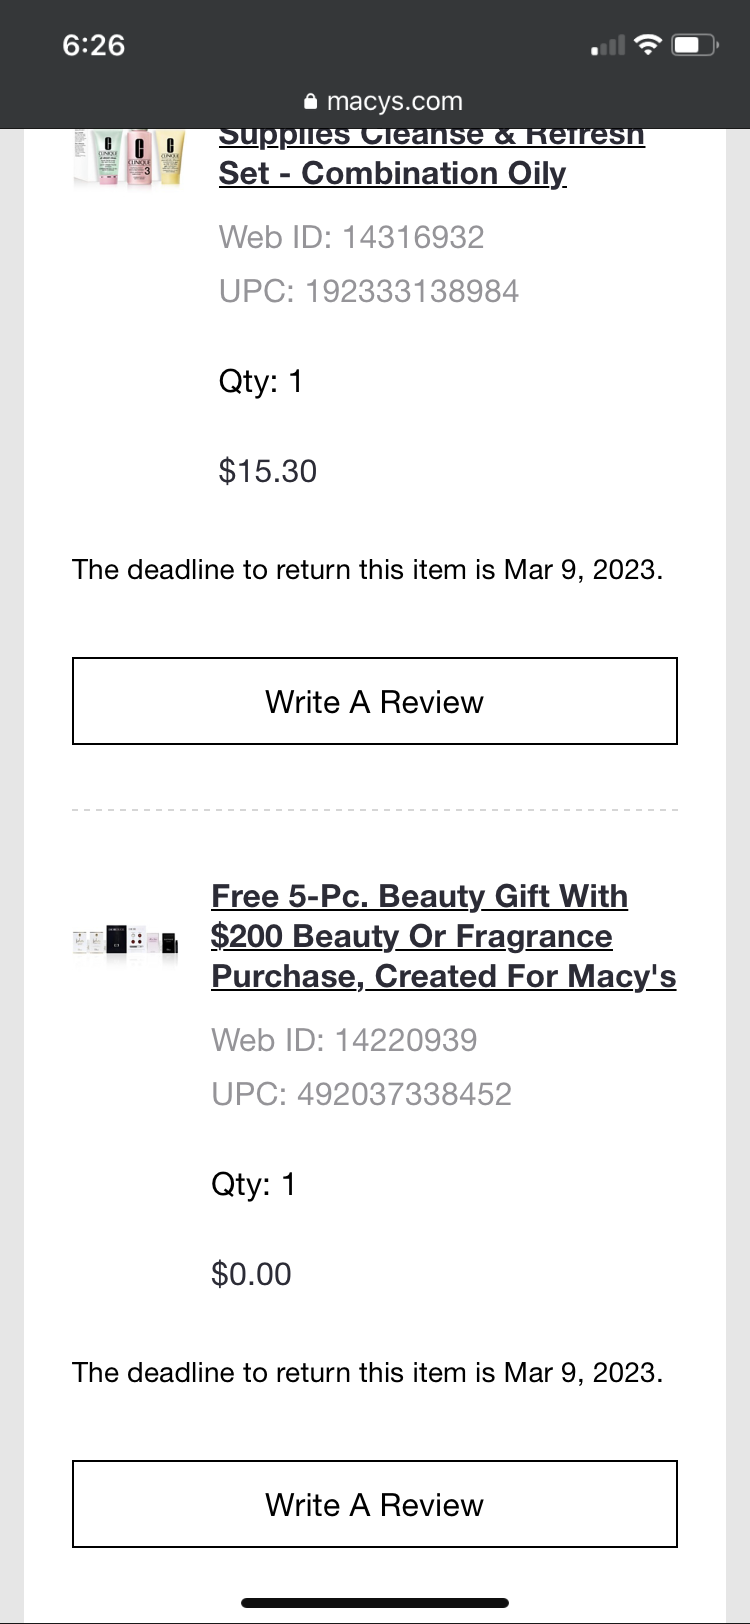Tap the Web ID 14220939 text
The width and height of the screenshot is (750, 1624).
click(344, 1040)
